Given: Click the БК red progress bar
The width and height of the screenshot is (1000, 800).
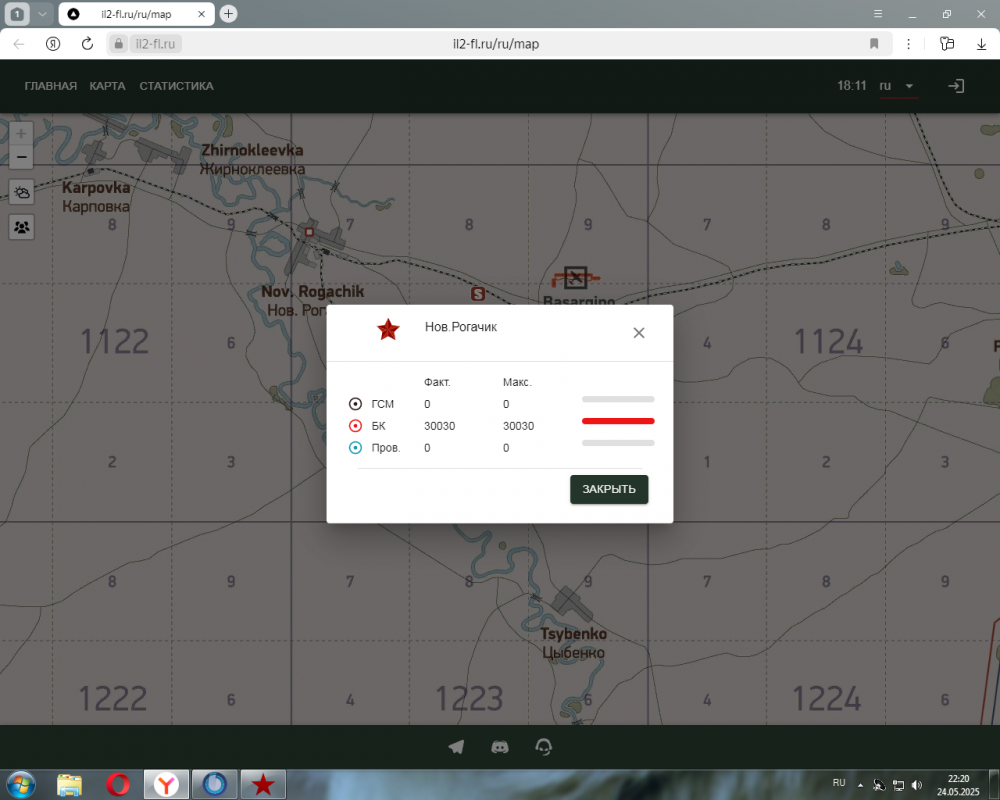Looking at the screenshot, I should (x=618, y=421).
